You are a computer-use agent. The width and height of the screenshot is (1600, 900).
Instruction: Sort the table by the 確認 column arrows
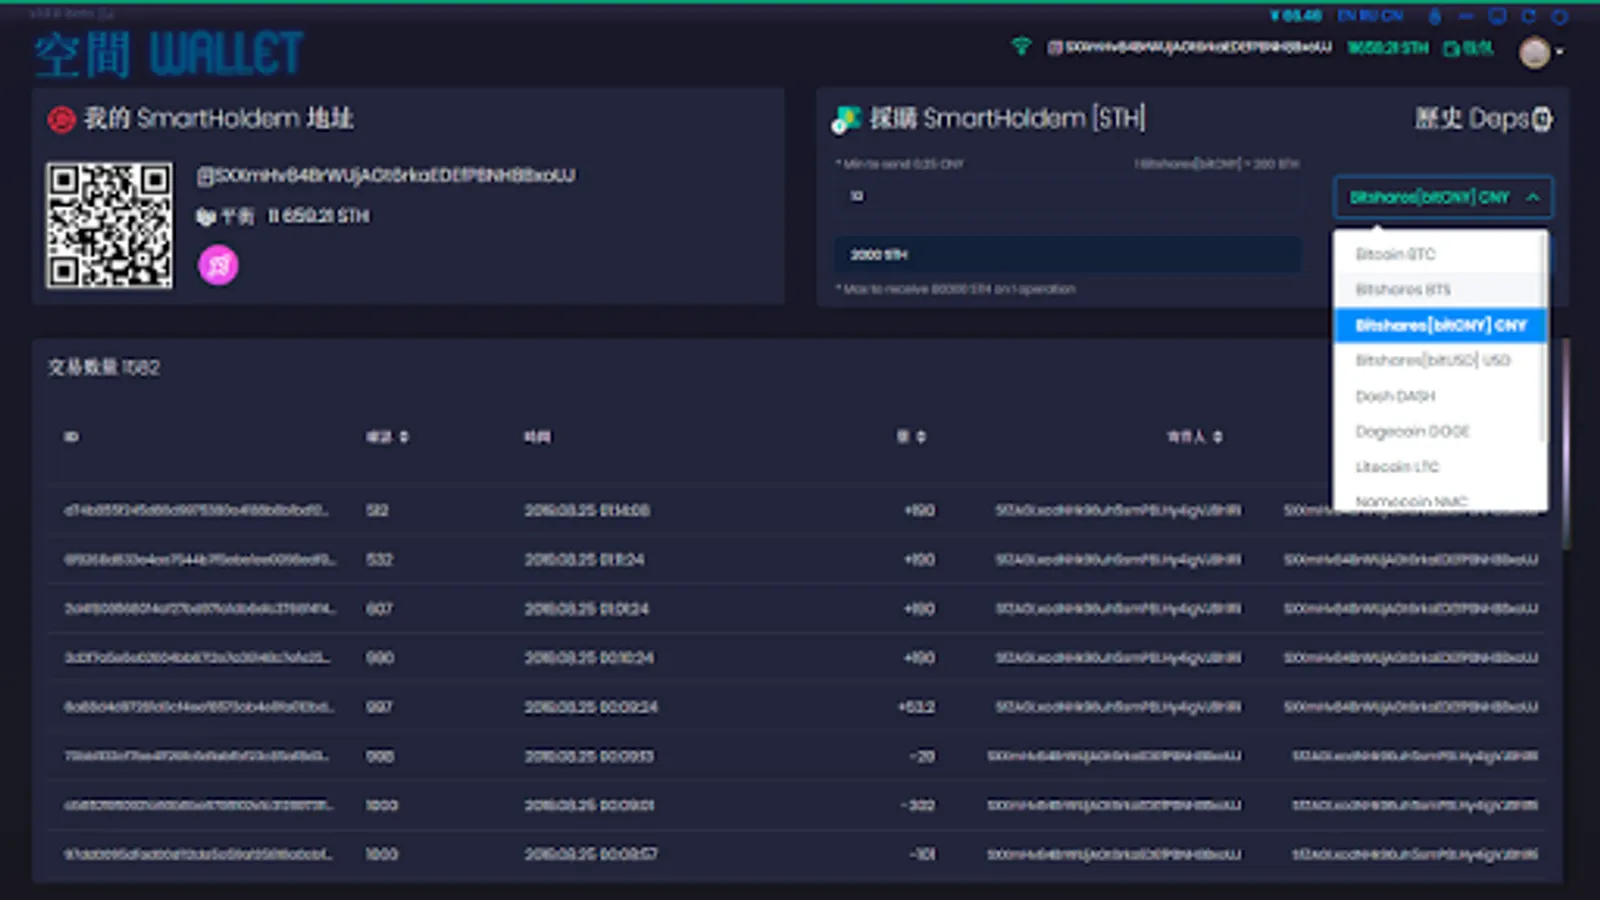click(404, 437)
